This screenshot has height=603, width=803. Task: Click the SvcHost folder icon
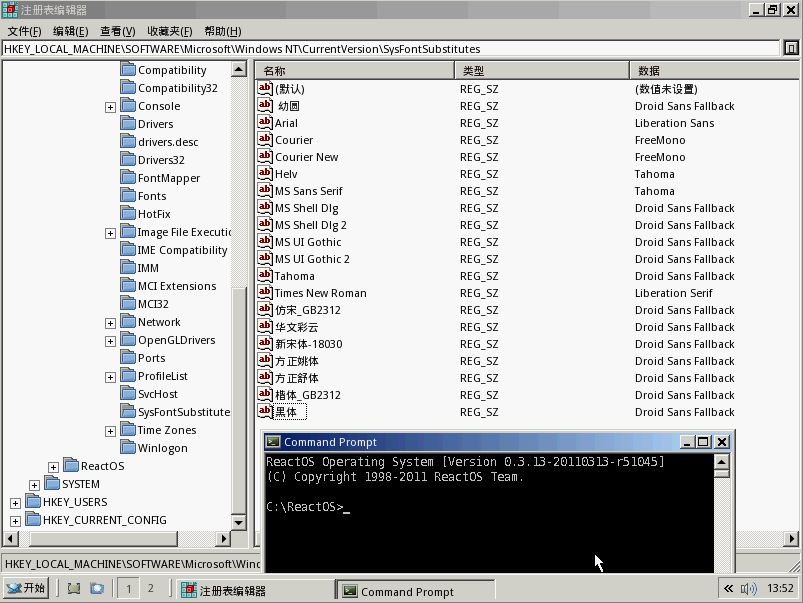pos(128,393)
